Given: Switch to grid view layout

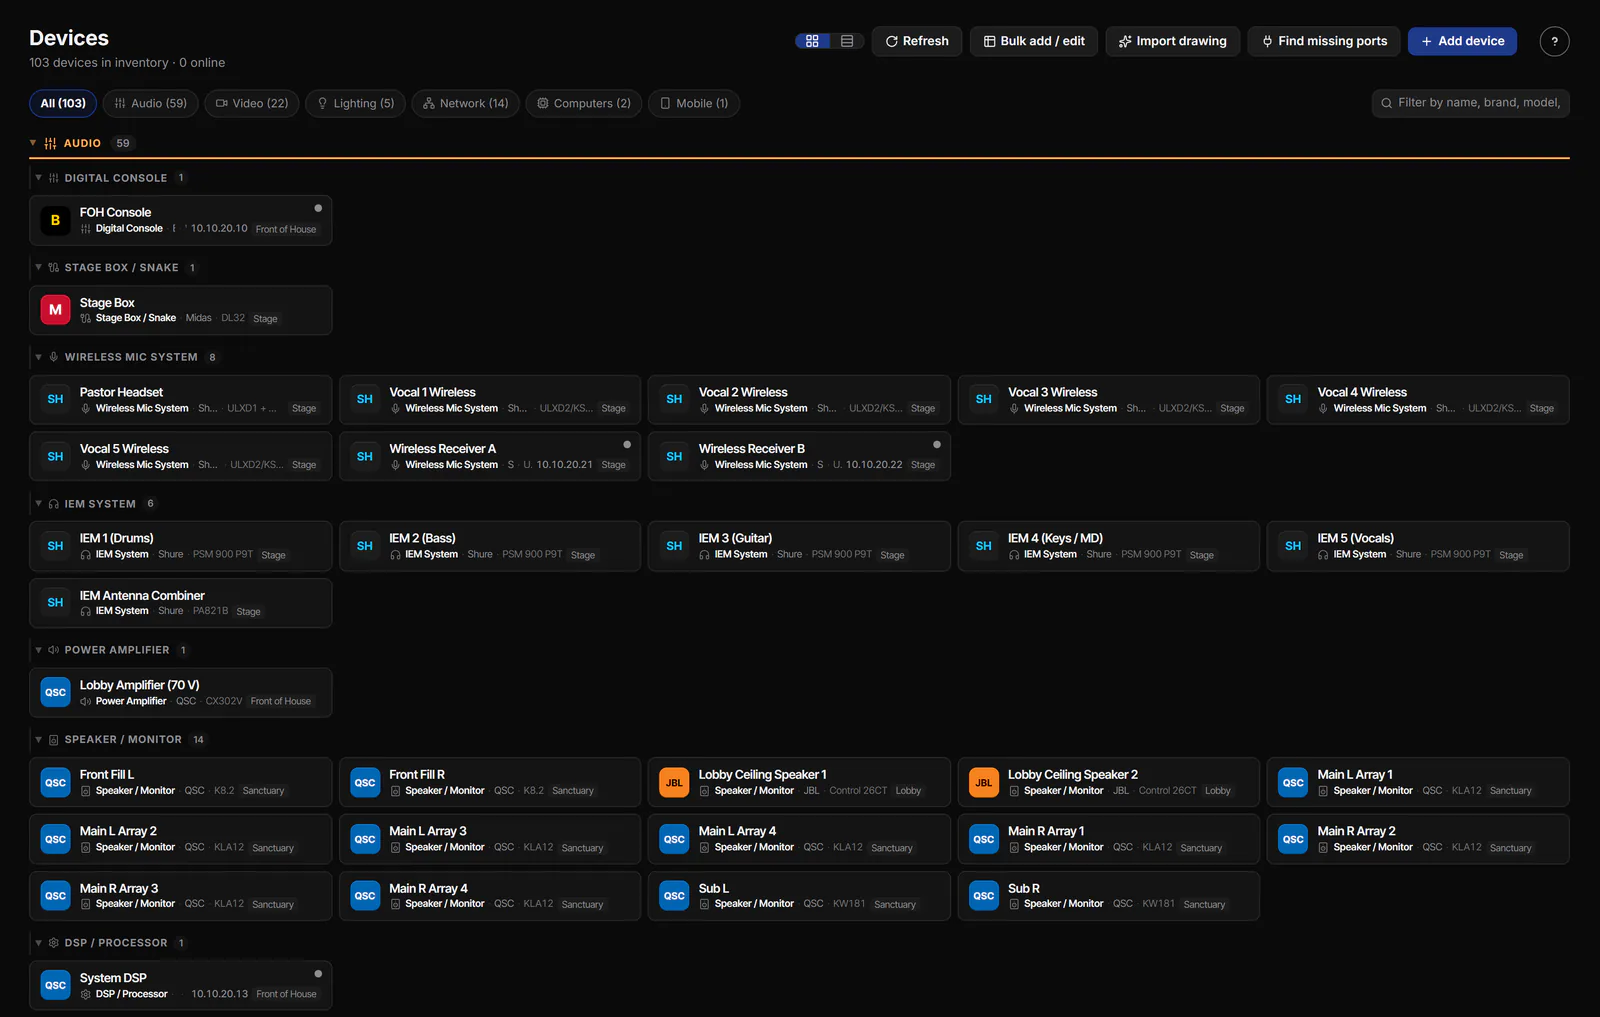Looking at the screenshot, I should point(812,41).
